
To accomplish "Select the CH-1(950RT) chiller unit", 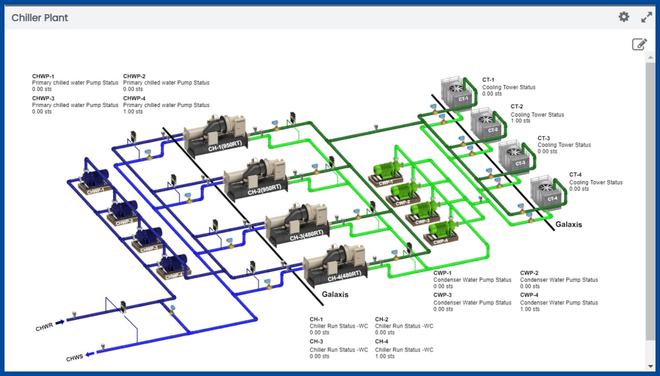I will coord(216,135).
